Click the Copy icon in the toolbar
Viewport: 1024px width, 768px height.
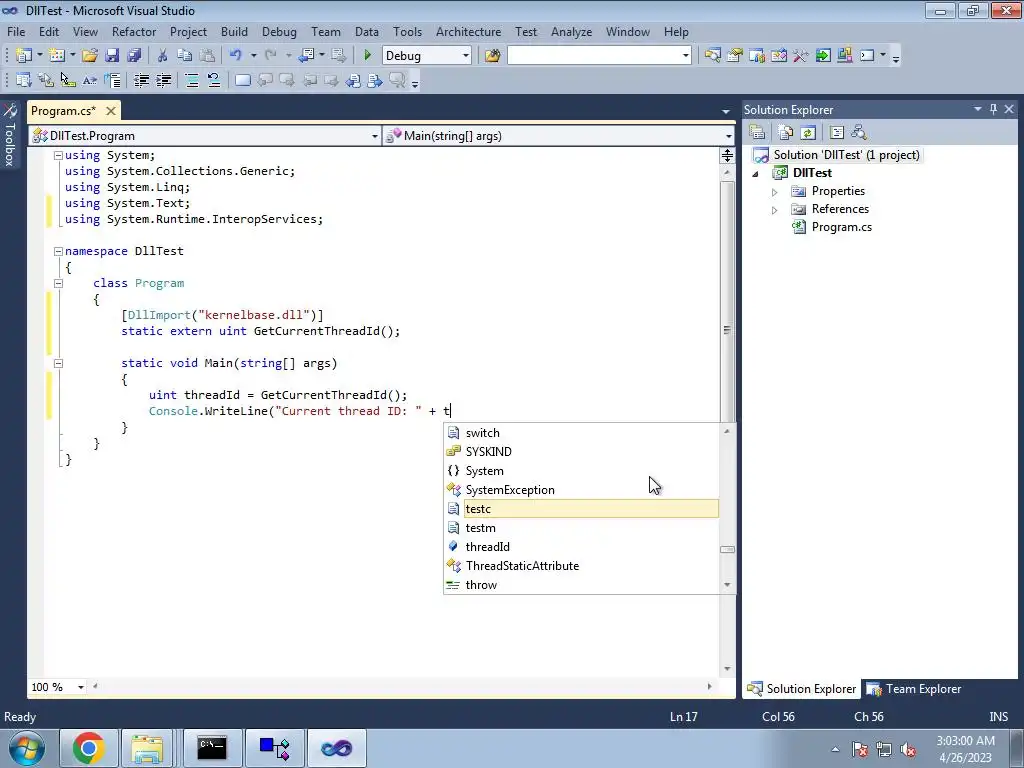(184, 56)
